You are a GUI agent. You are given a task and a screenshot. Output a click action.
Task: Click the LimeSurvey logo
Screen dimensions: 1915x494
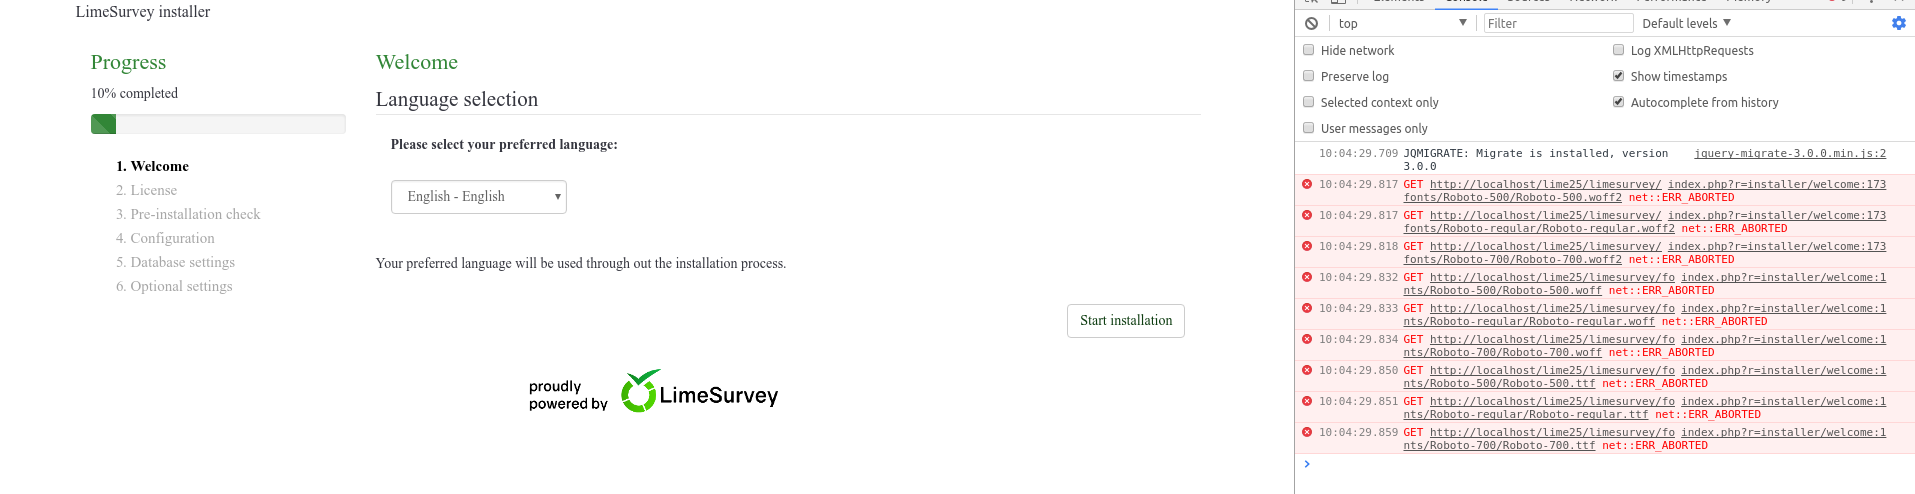pyautogui.click(x=699, y=392)
